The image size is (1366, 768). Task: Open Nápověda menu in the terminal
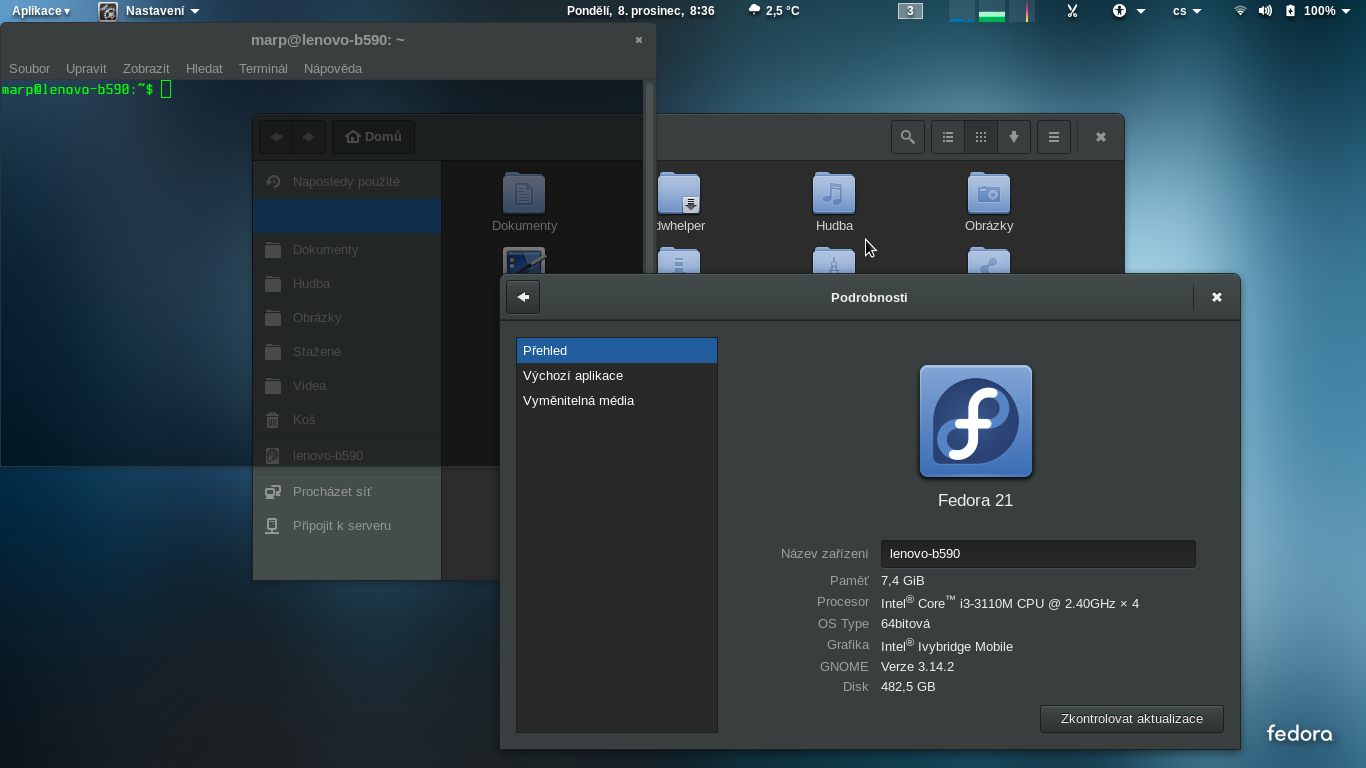[x=333, y=68]
